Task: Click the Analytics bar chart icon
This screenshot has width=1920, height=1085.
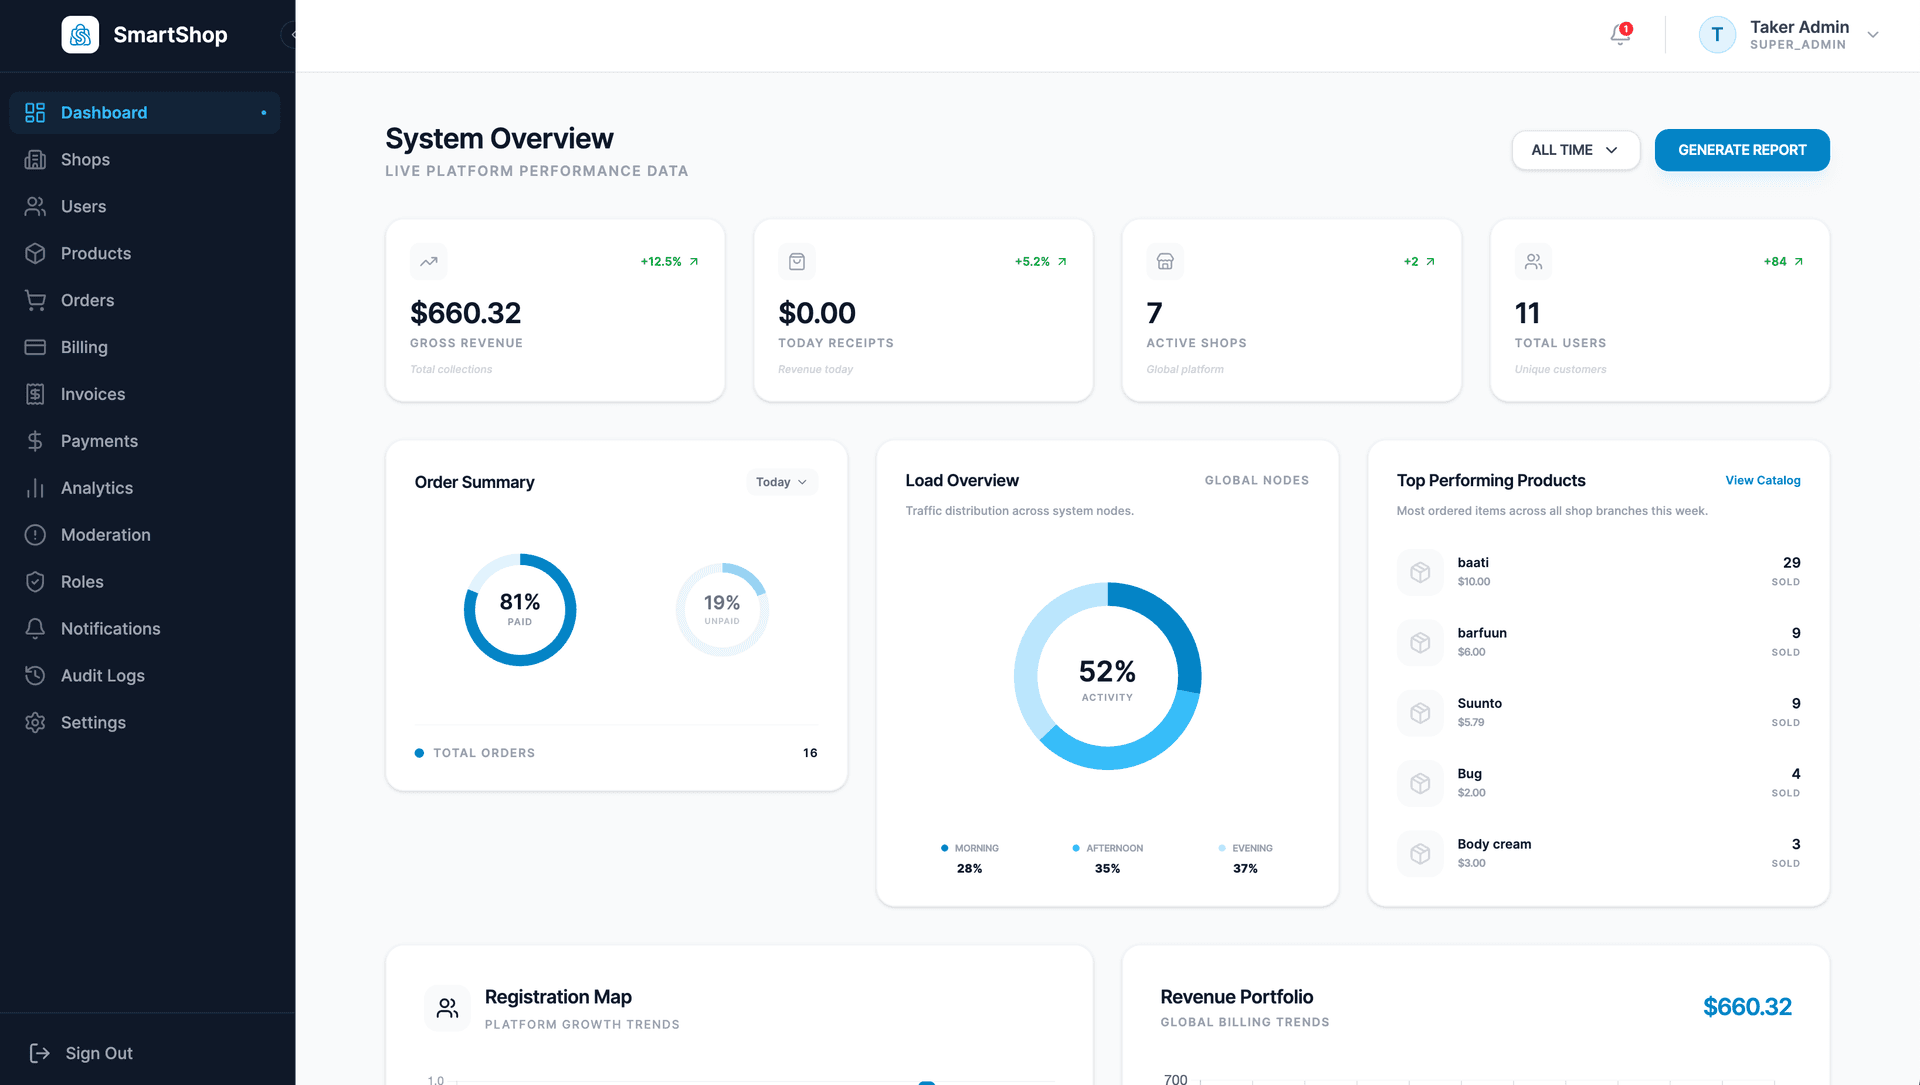Action: click(x=35, y=489)
